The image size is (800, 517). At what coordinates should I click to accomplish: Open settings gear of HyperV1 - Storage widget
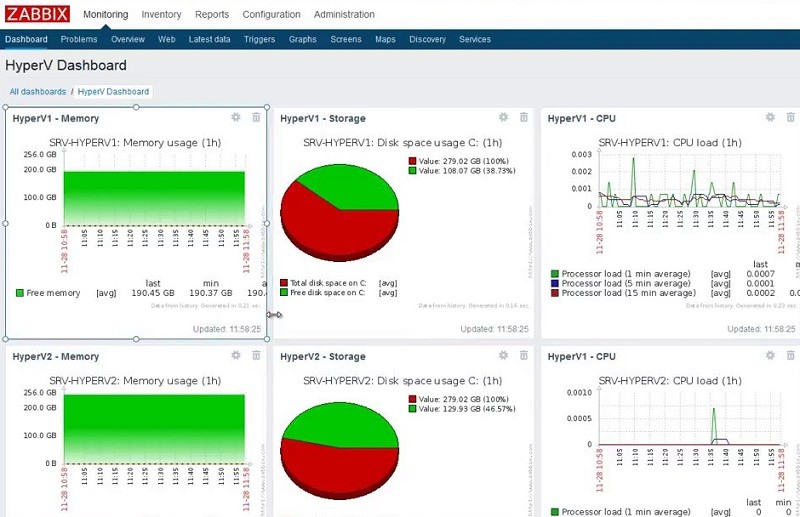[503, 117]
